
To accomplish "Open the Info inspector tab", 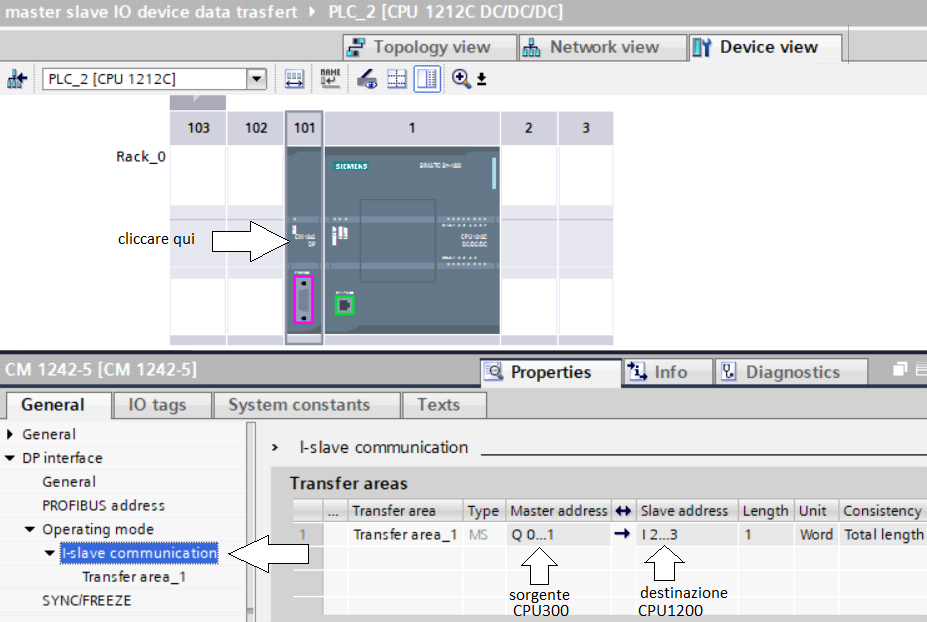I will [668, 372].
